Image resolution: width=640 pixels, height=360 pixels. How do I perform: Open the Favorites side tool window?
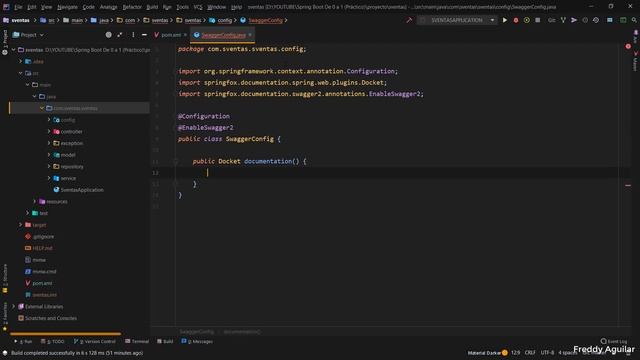pos(5,316)
